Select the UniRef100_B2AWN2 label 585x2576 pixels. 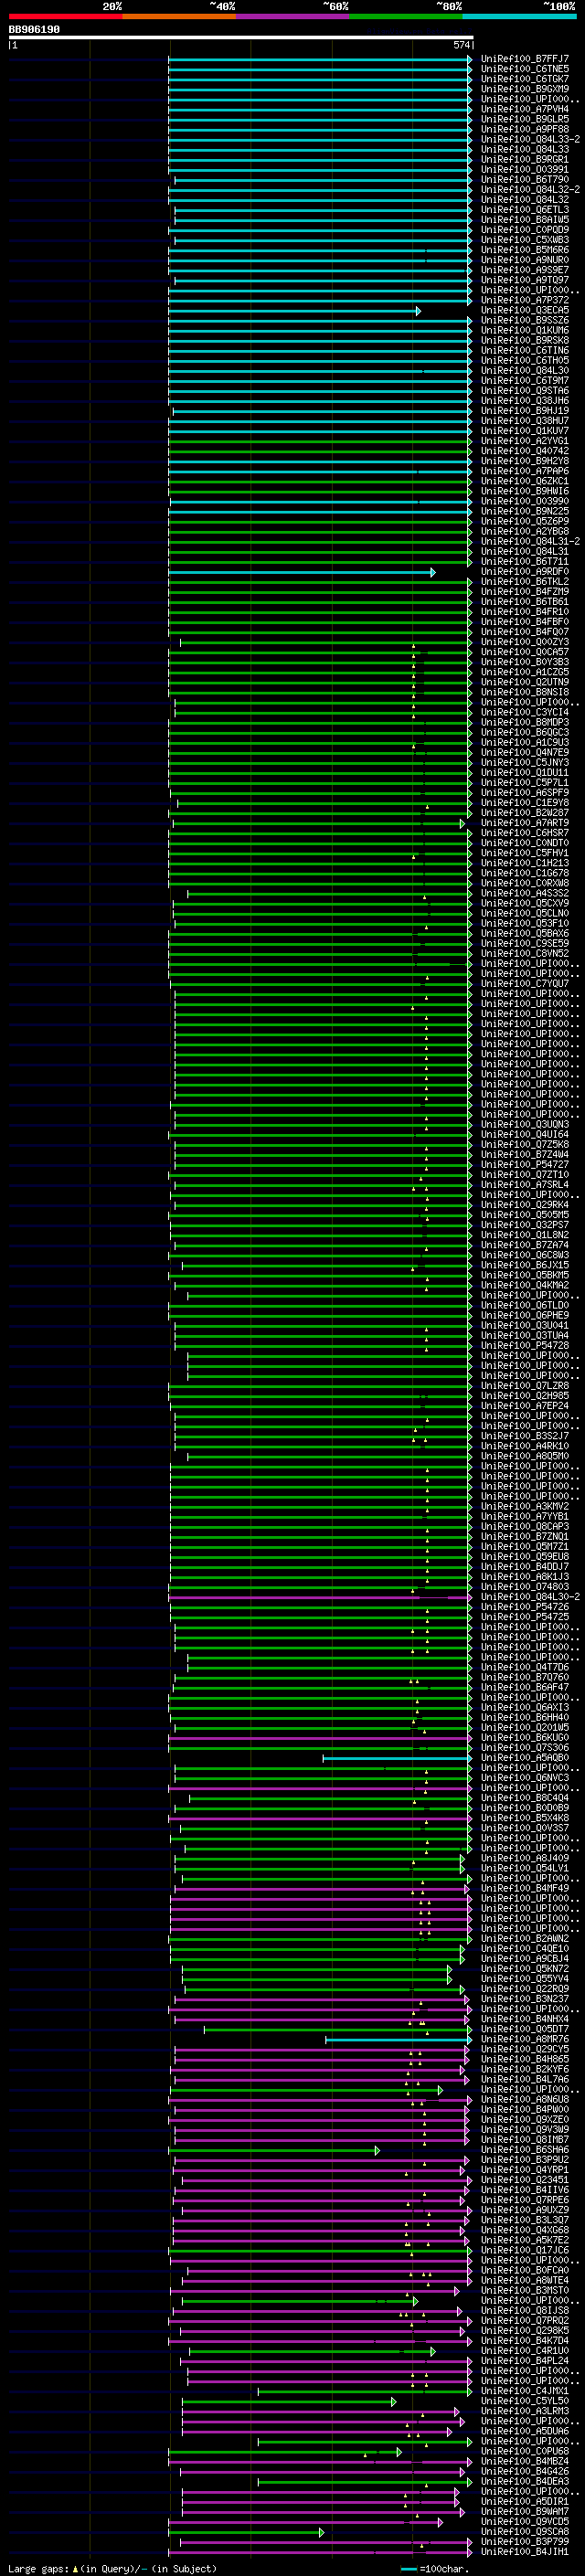(x=525, y=1939)
